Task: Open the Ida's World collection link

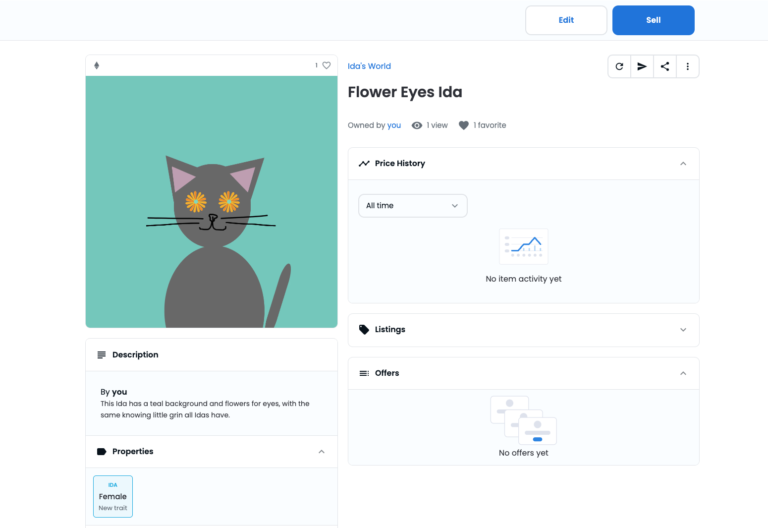Action: click(x=369, y=66)
